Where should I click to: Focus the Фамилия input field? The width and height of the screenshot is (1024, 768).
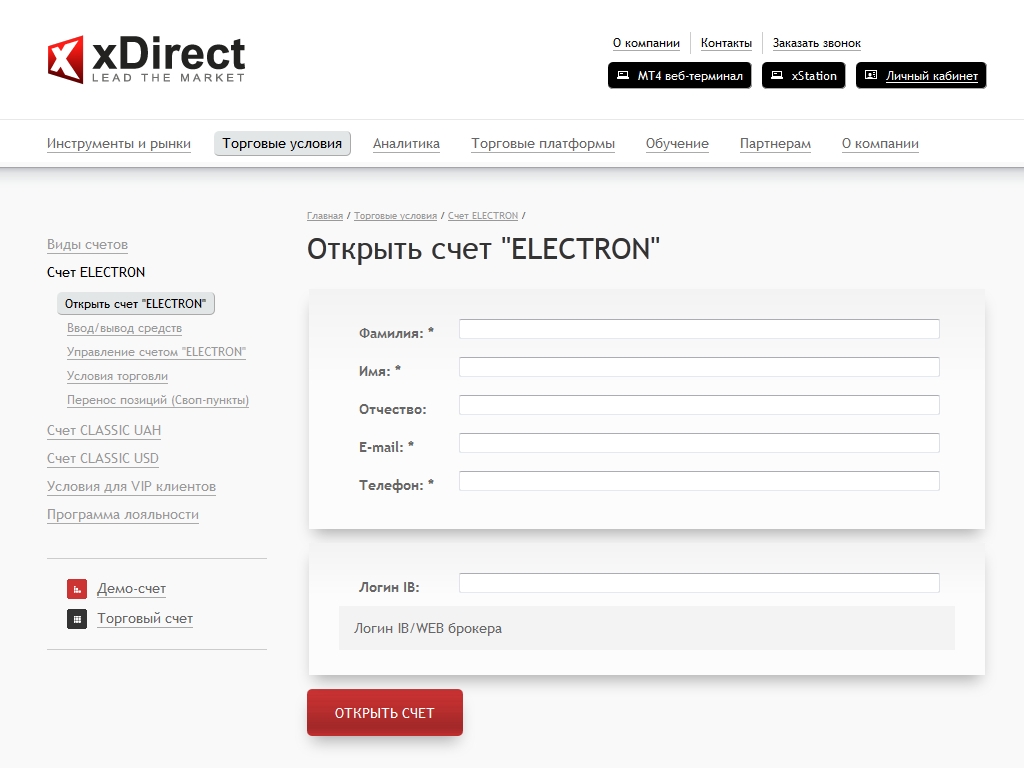tap(699, 329)
